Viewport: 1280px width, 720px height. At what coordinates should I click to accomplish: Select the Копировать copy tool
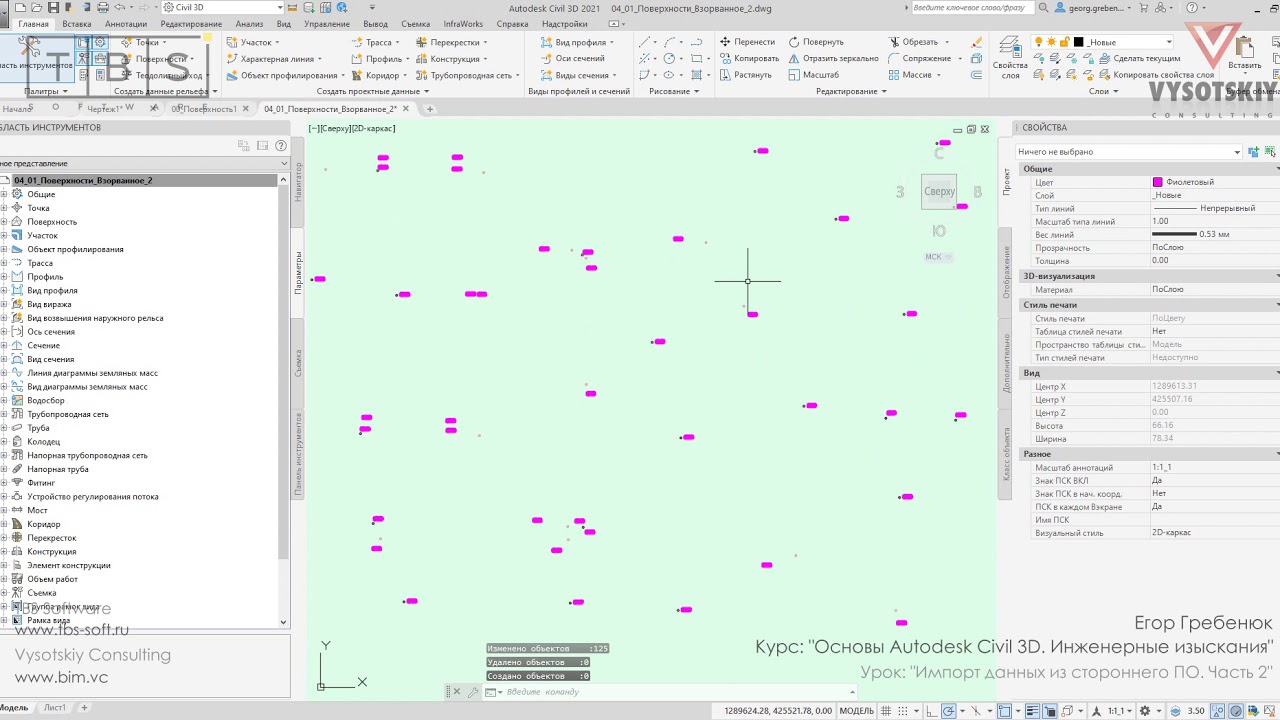click(749, 59)
